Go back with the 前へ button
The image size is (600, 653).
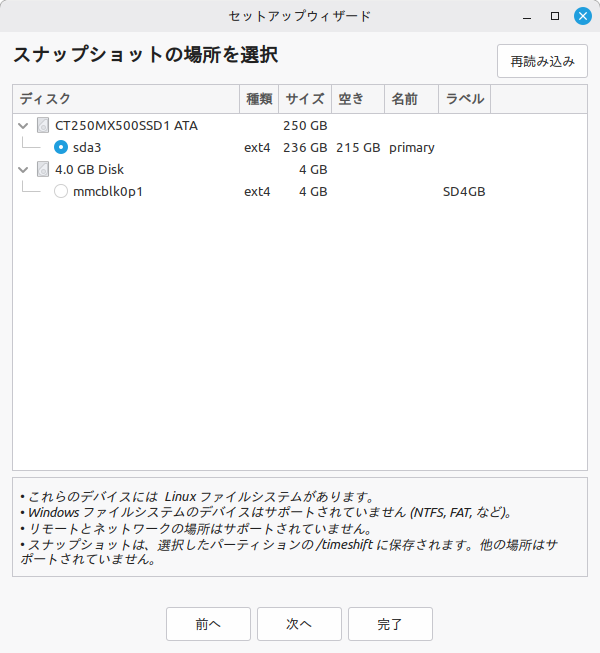pyautogui.click(x=208, y=624)
